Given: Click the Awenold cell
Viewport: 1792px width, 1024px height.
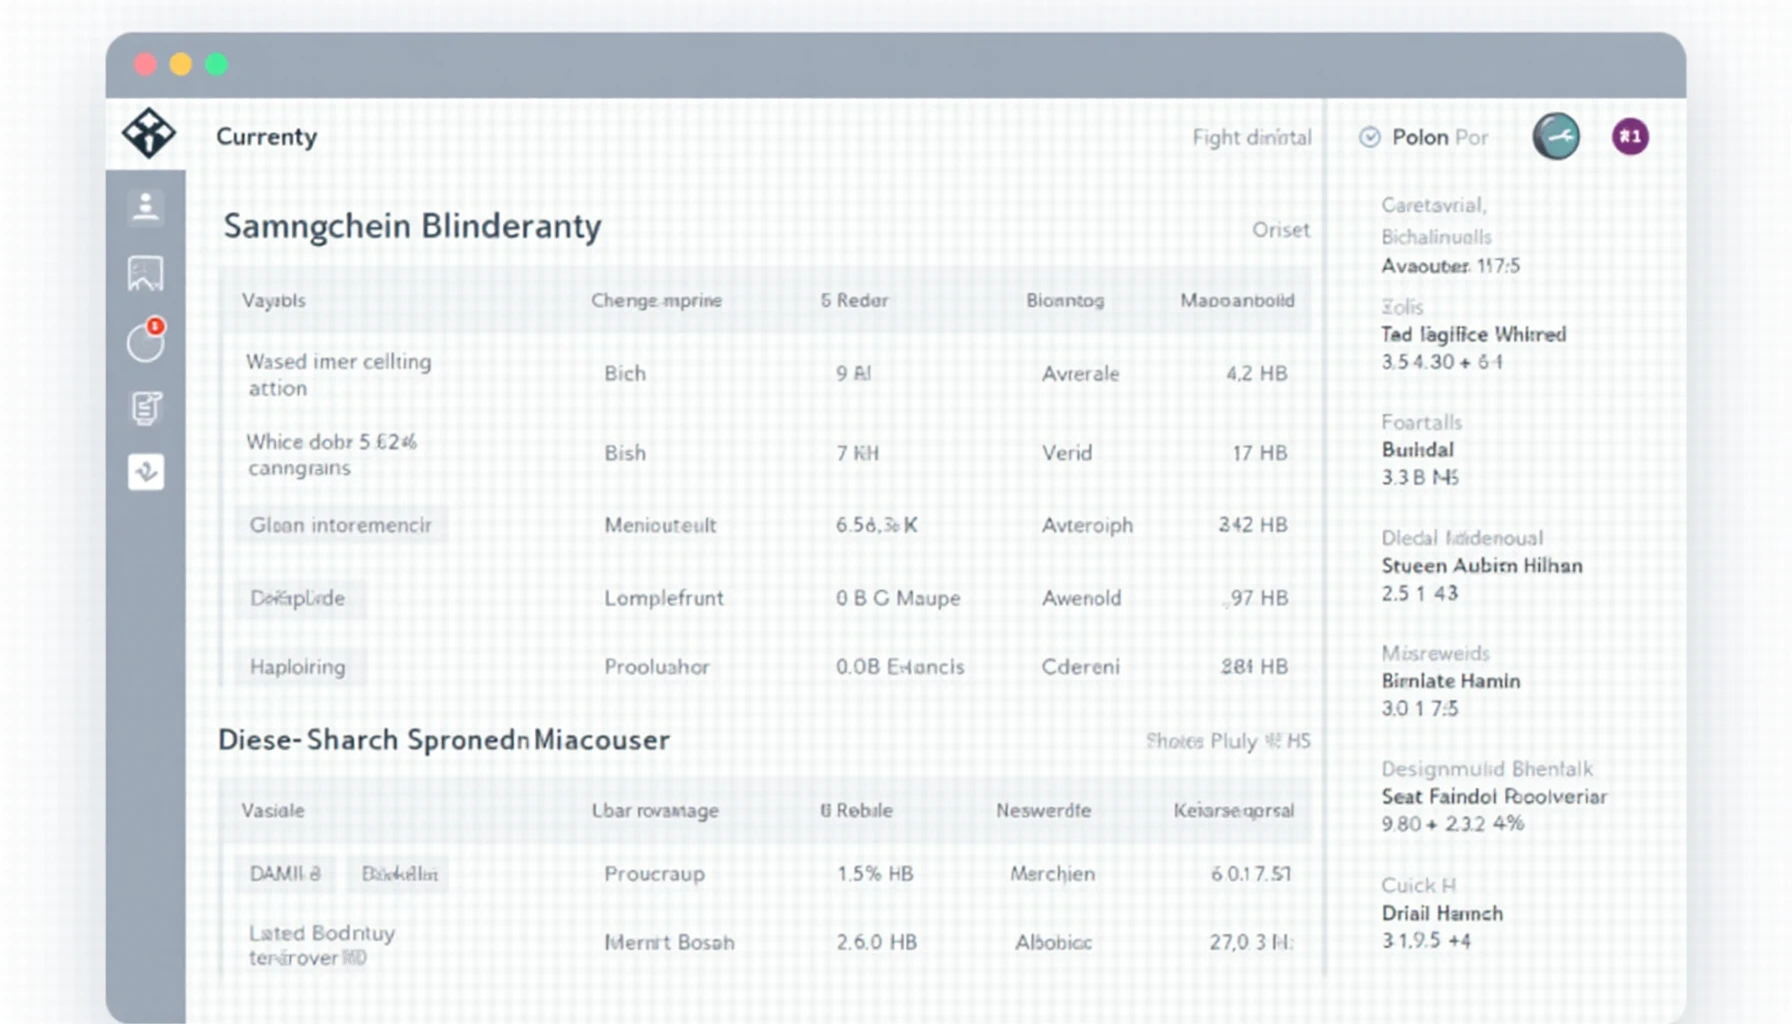Looking at the screenshot, I should [x=1081, y=598].
